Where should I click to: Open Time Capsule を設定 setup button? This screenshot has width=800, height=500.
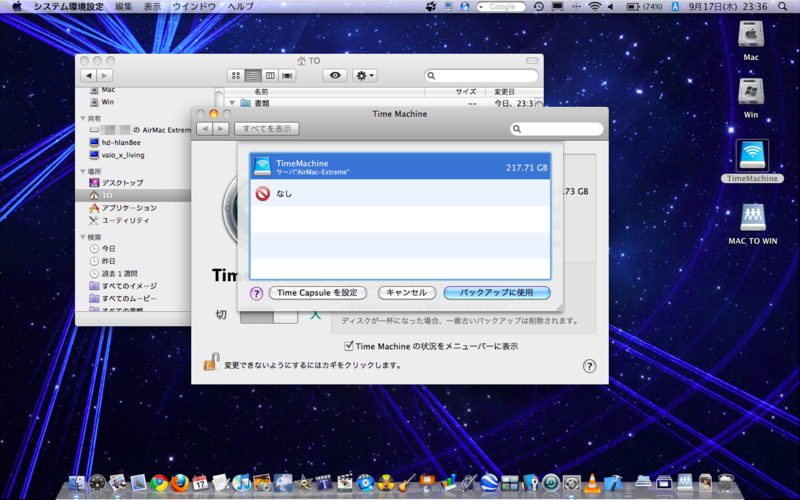pyautogui.click(x=317, y=293)
